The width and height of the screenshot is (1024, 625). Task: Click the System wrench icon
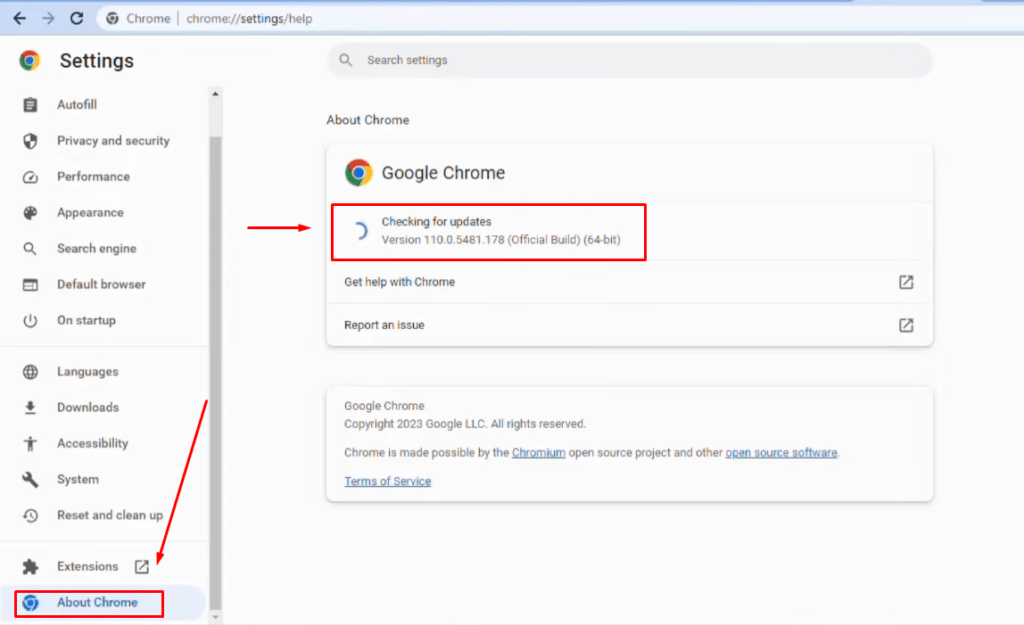click(x=30, y=479)
